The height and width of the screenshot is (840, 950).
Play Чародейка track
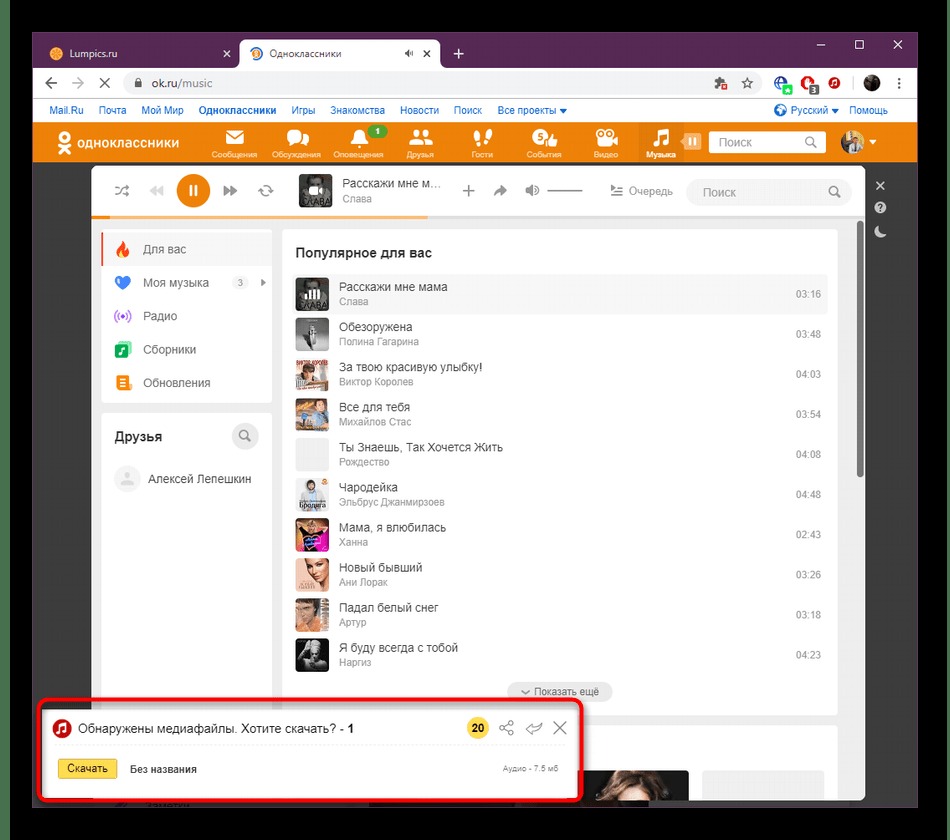tap(560, 495)
